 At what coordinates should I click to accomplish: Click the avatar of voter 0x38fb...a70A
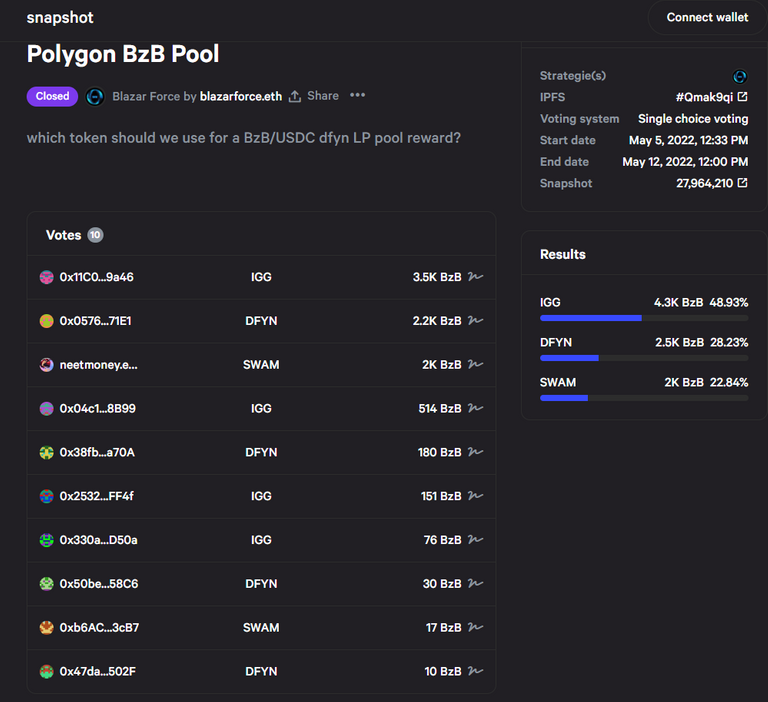(x=47, y=453)
